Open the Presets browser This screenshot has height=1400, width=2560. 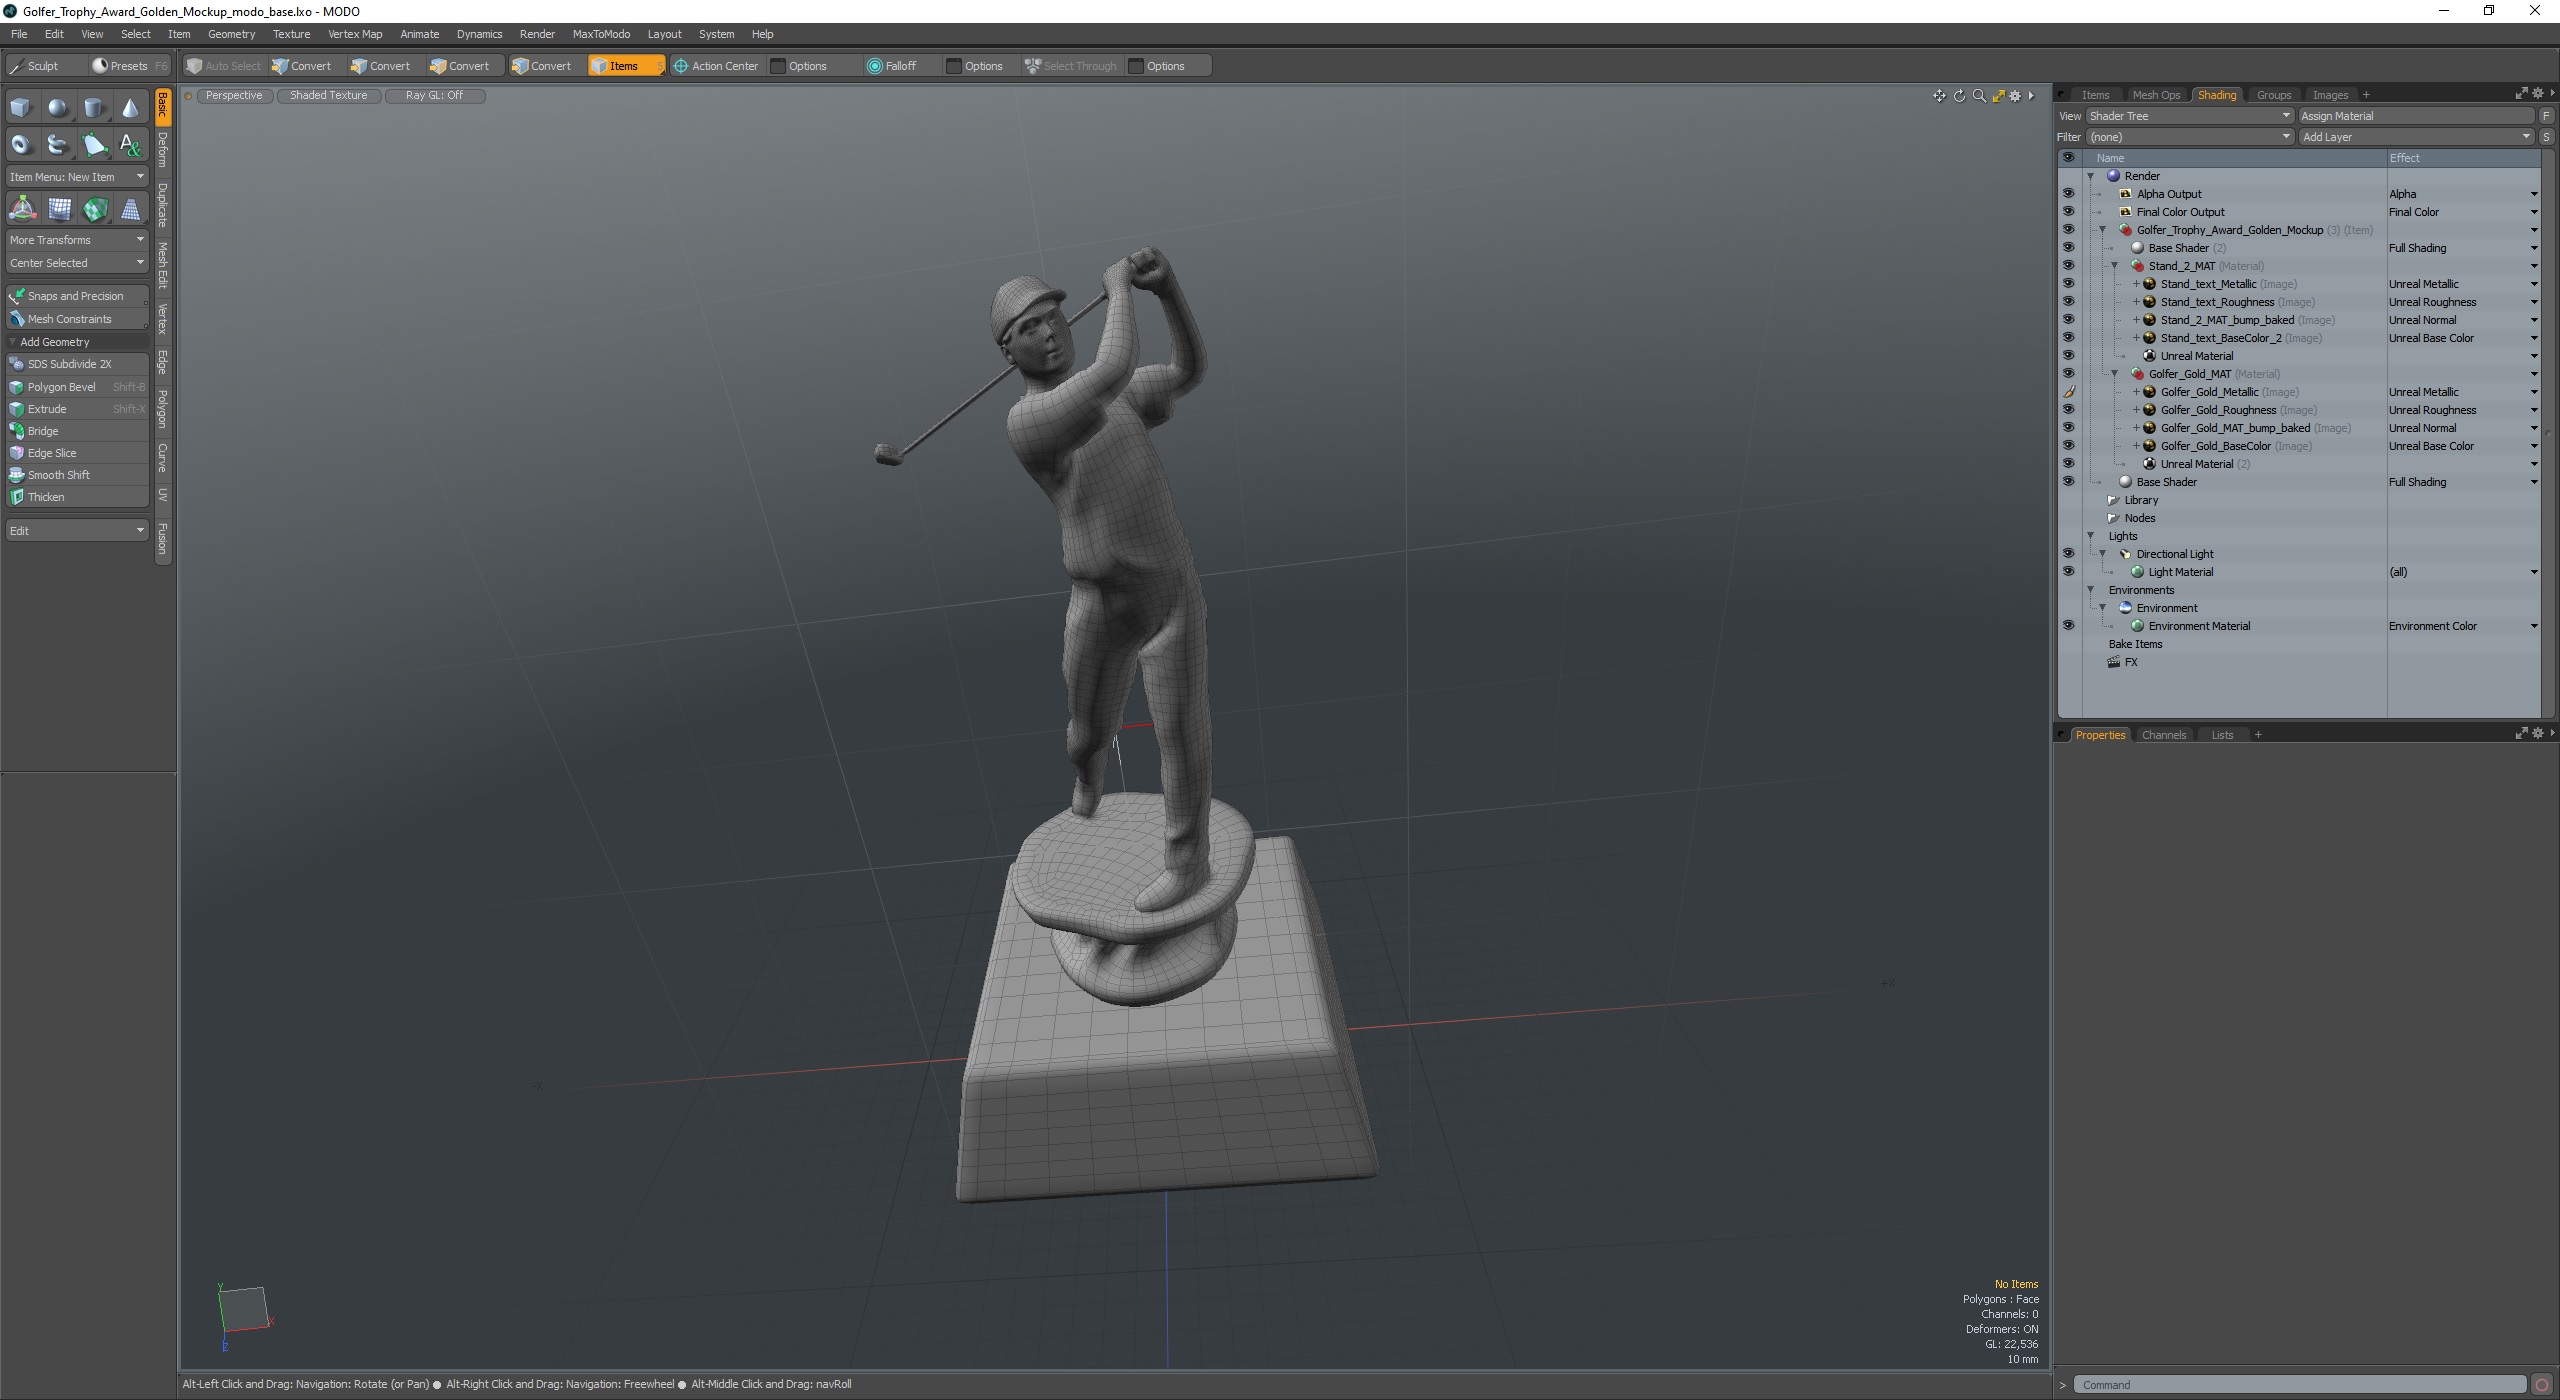pyautogui.click(x=130, y=66)
